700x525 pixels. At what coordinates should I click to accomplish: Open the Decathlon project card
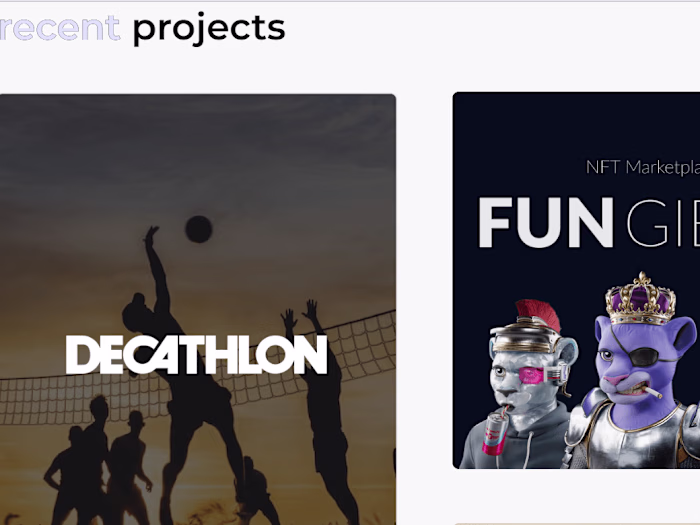click(198, 309)
